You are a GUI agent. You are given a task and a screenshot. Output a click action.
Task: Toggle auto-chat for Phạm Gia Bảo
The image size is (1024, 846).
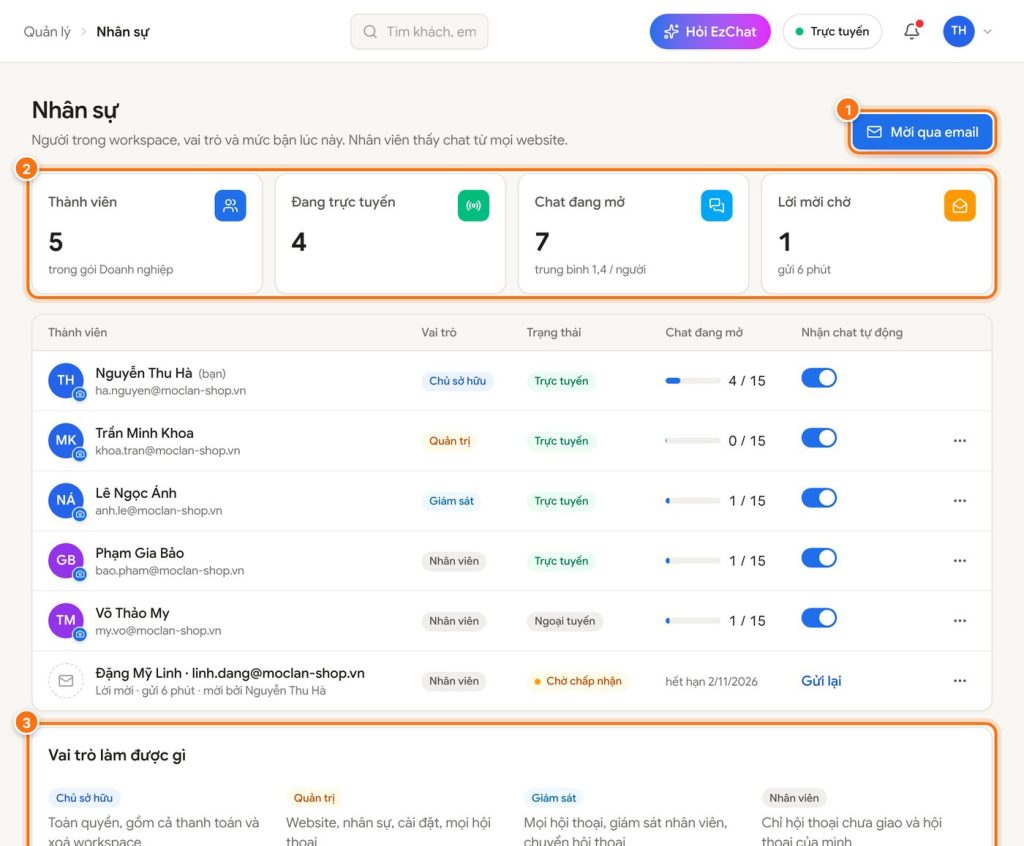[819, 559]
